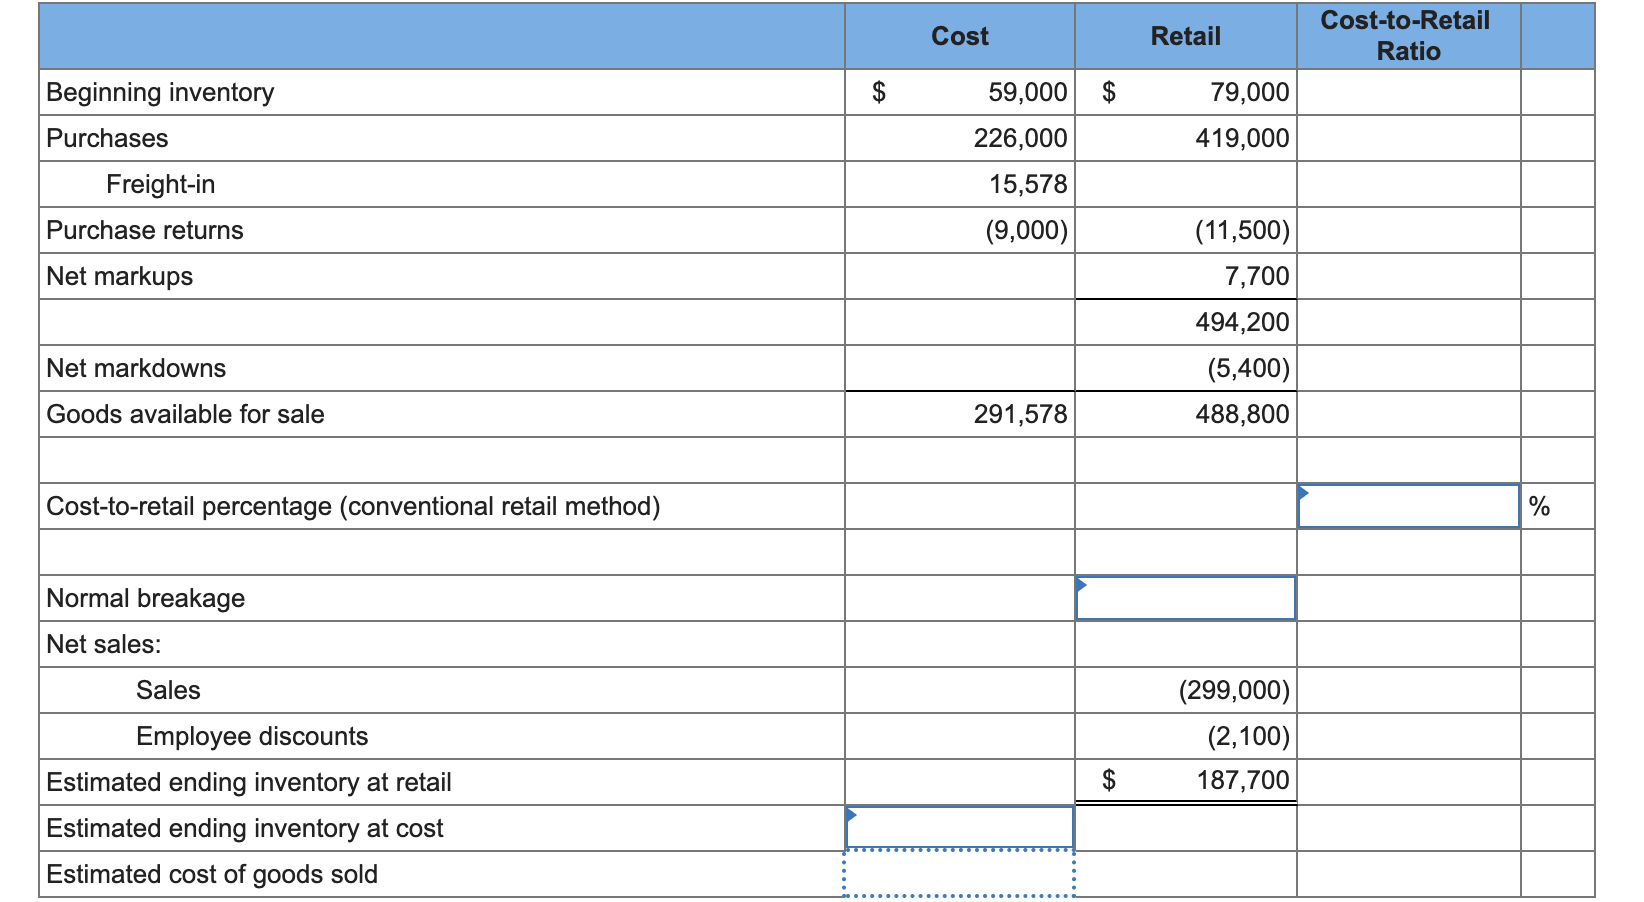Click the 'Net markups' row label
The height and width of the screenshot is (902, 1644).
(120, 276)
